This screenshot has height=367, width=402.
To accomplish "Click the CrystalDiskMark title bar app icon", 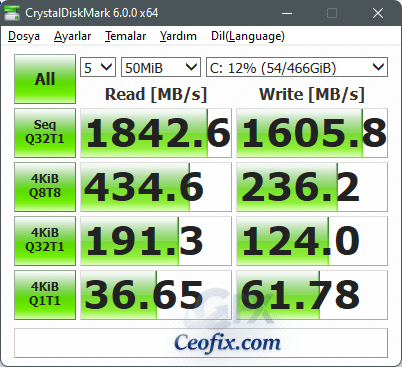I will (12, 13).
